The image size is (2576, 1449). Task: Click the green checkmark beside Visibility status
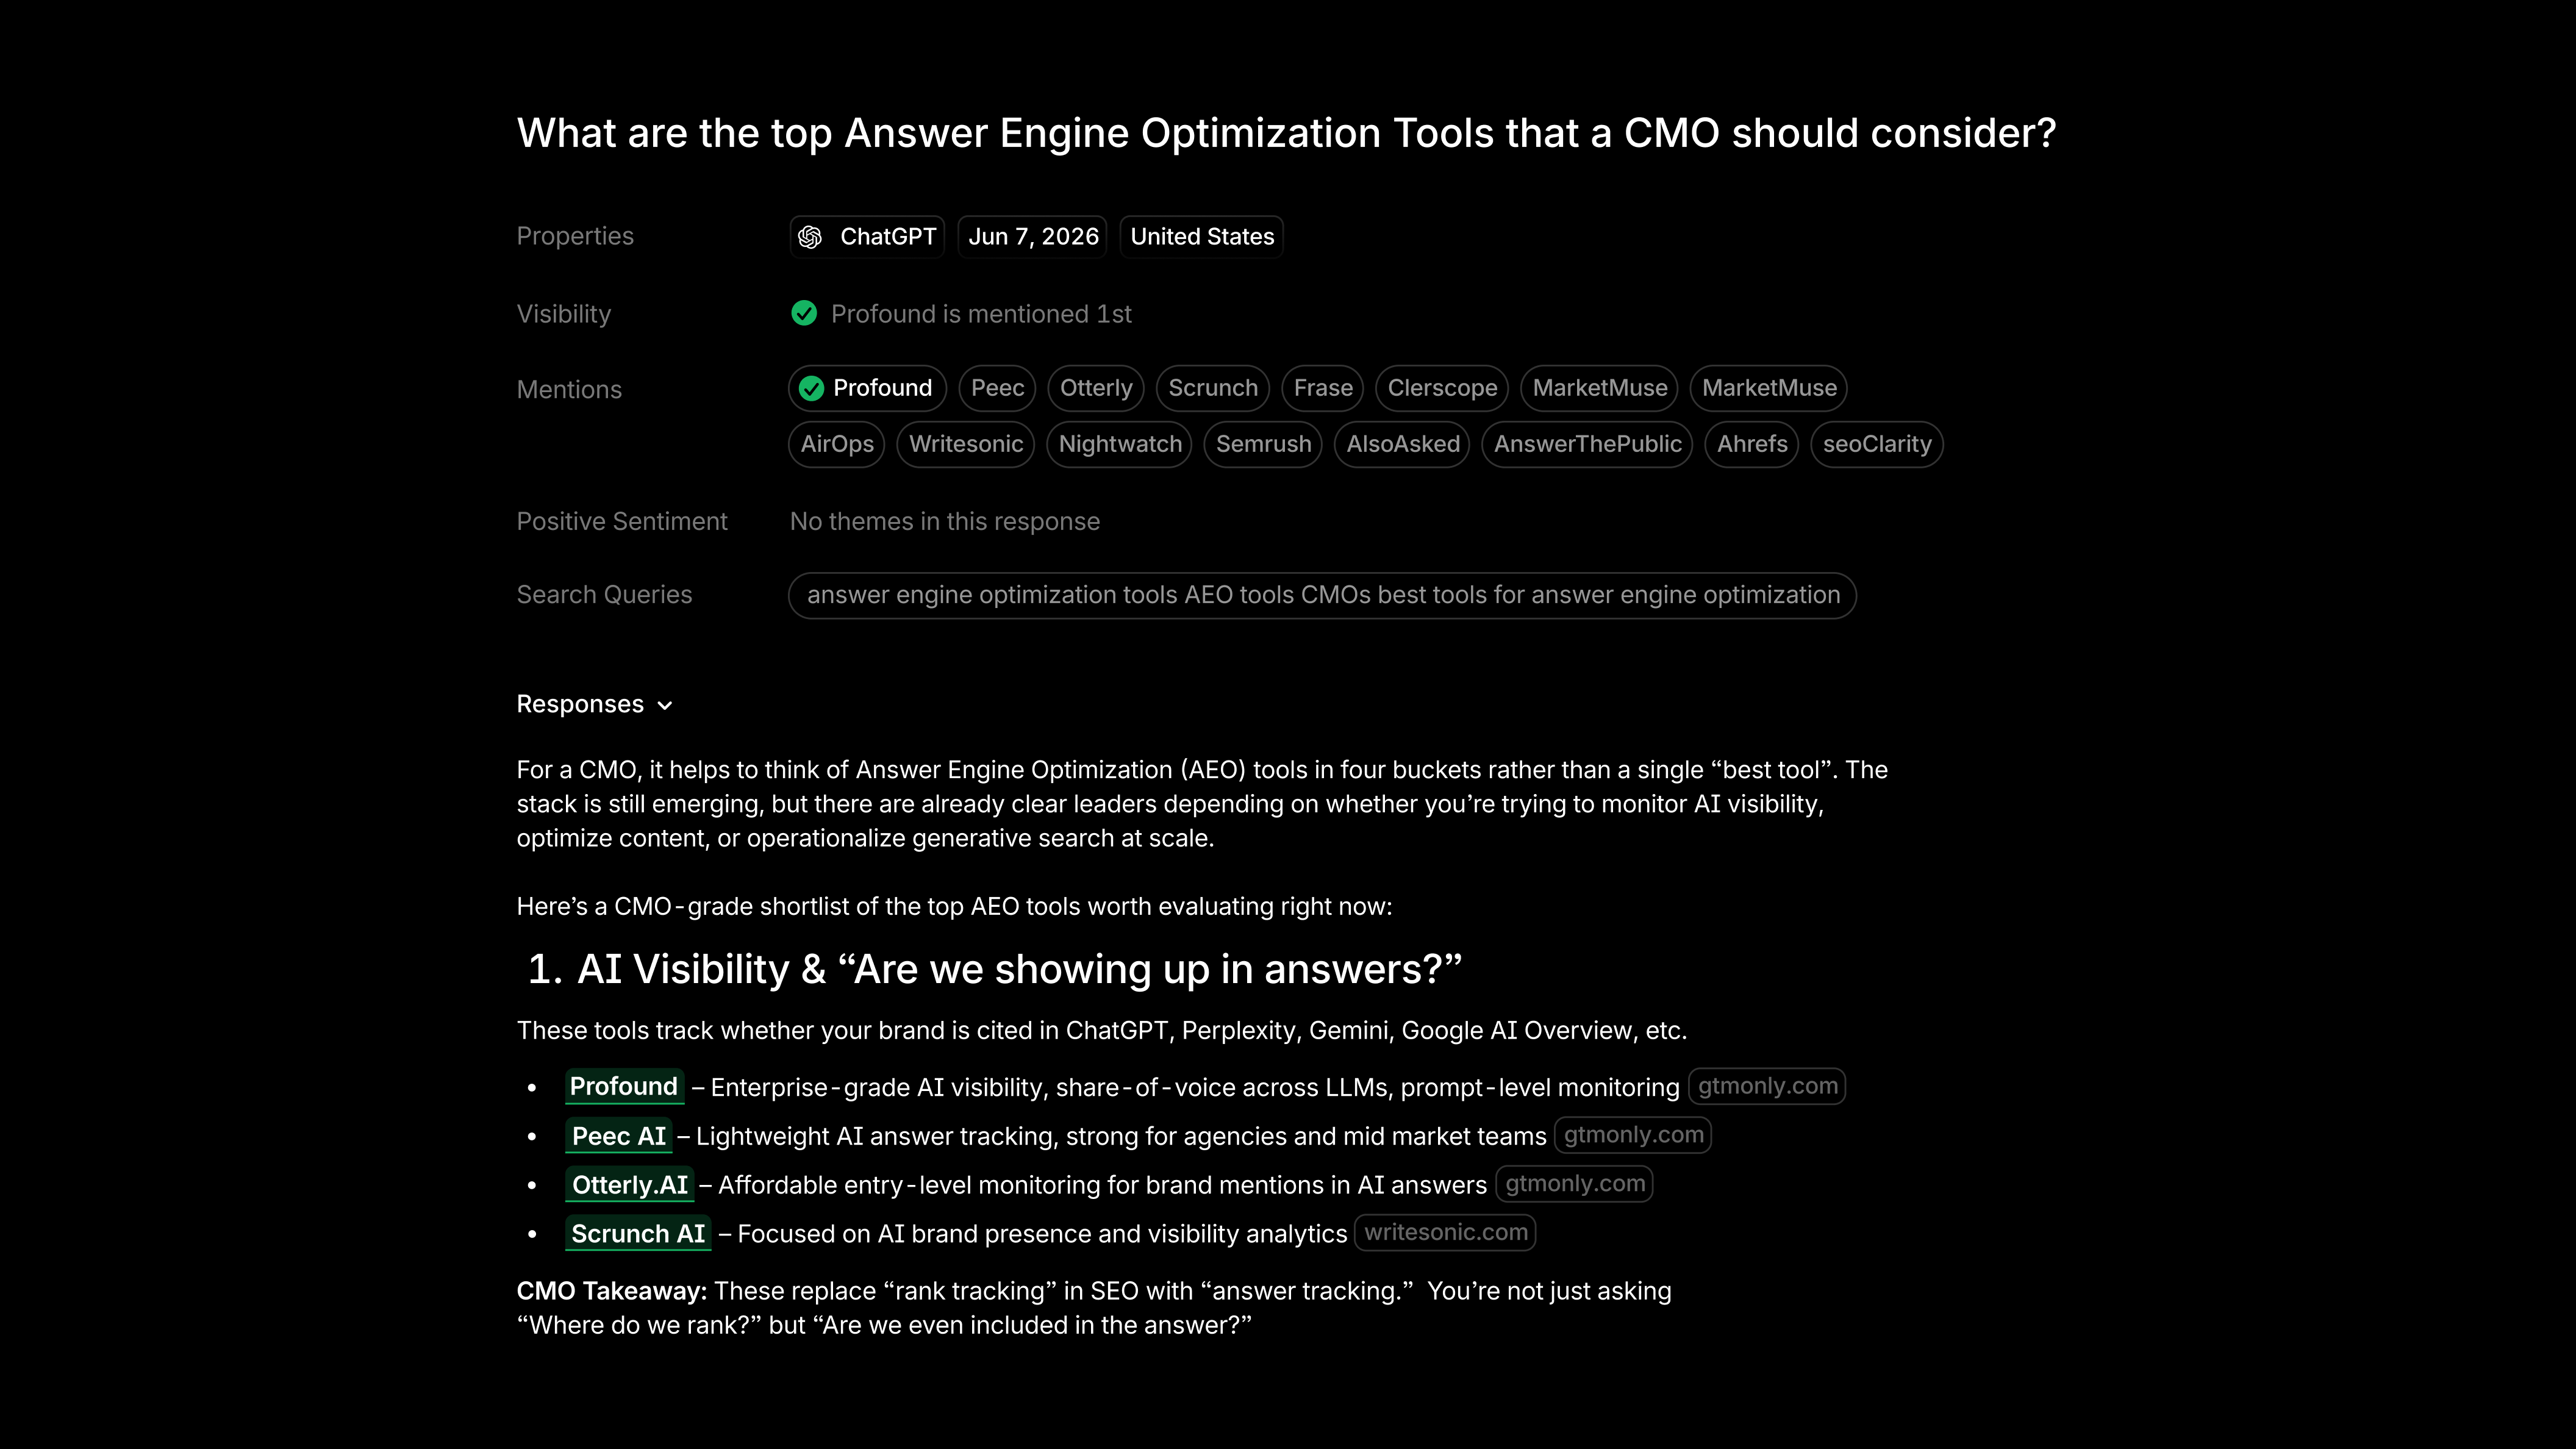point(804,314)
